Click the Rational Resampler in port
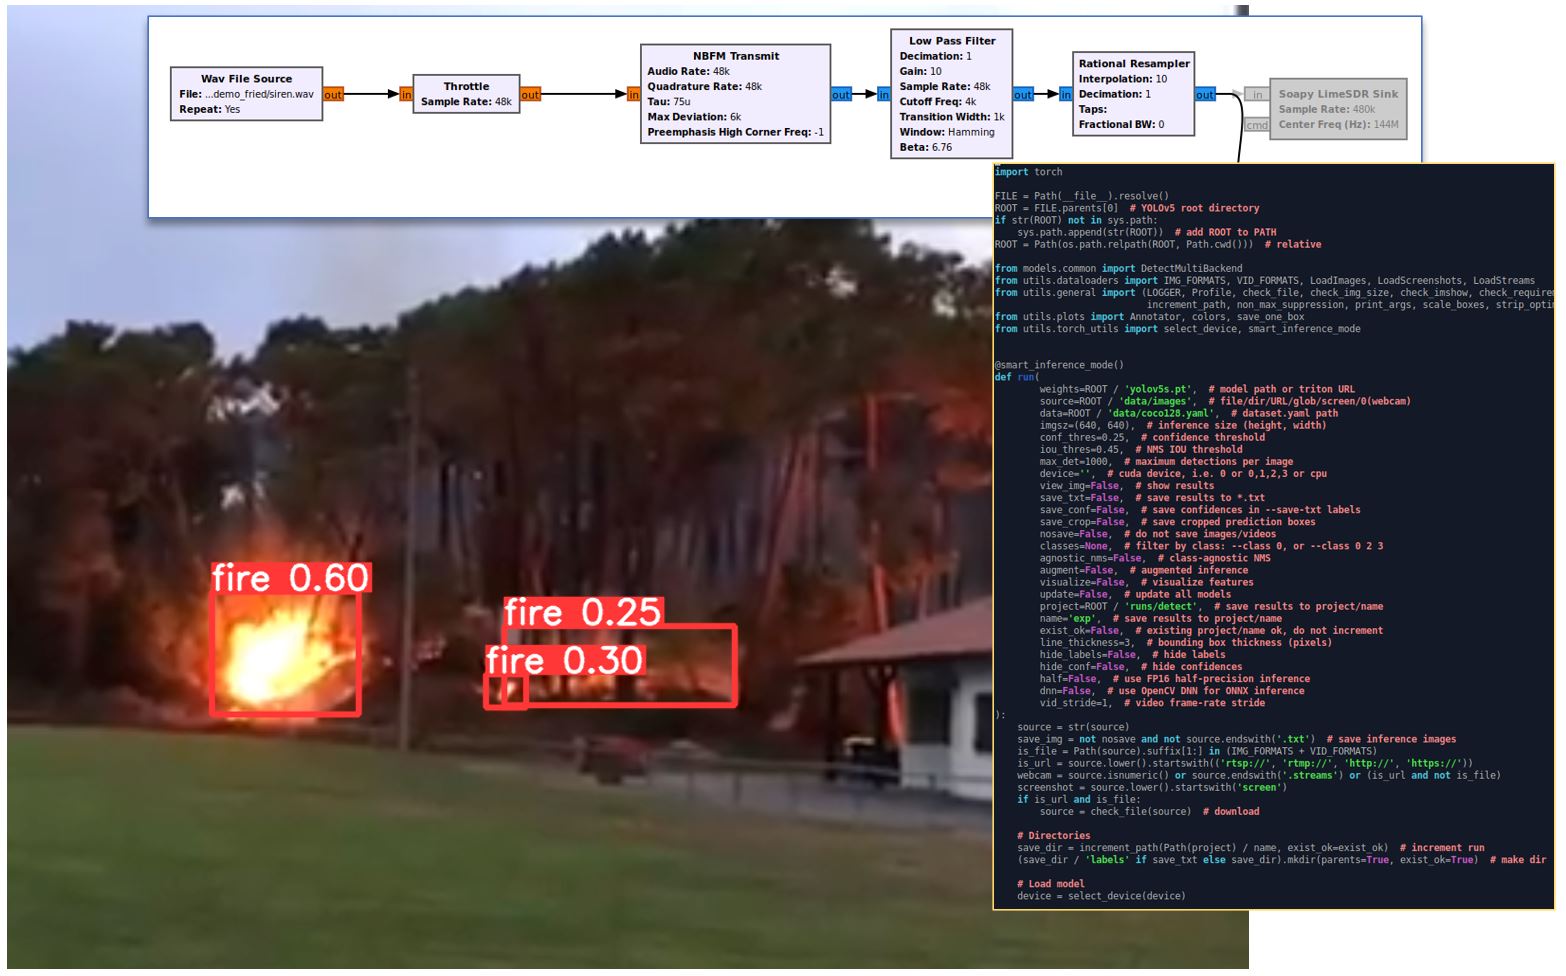The height and width of the screenshot is (976, 1566). 1065,95
